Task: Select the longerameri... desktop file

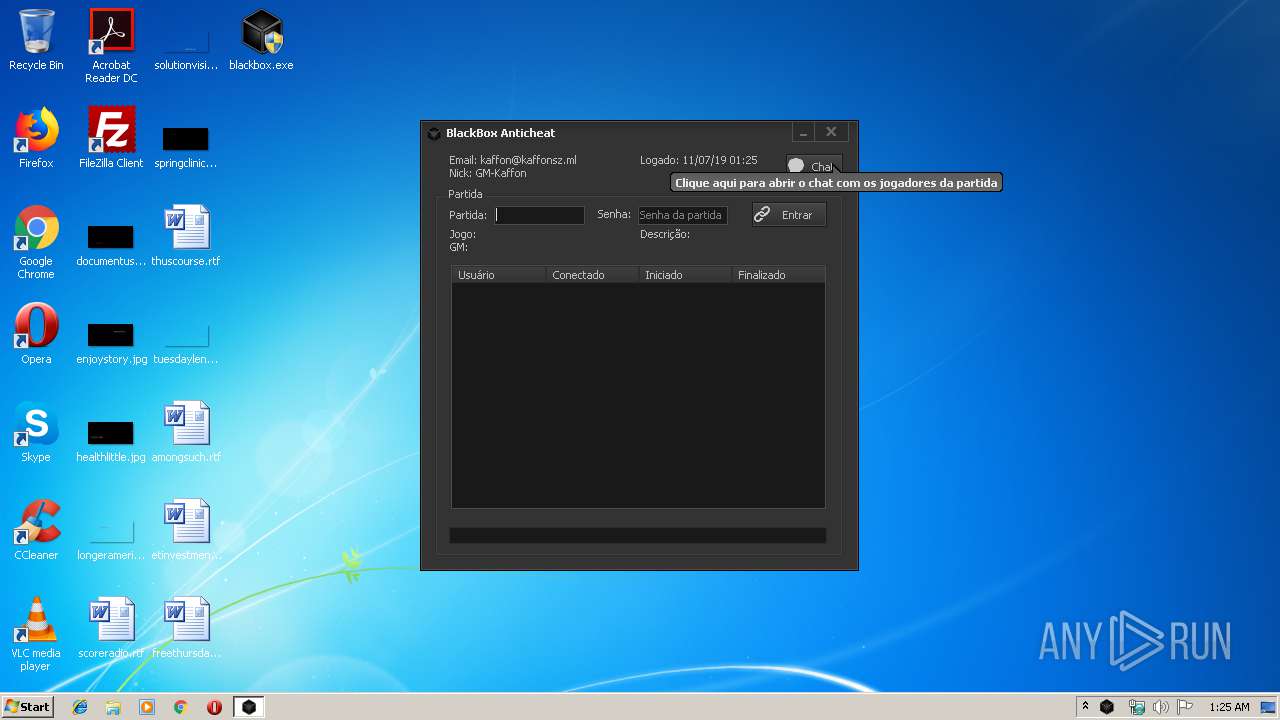Action: click(x=111, y=539)
